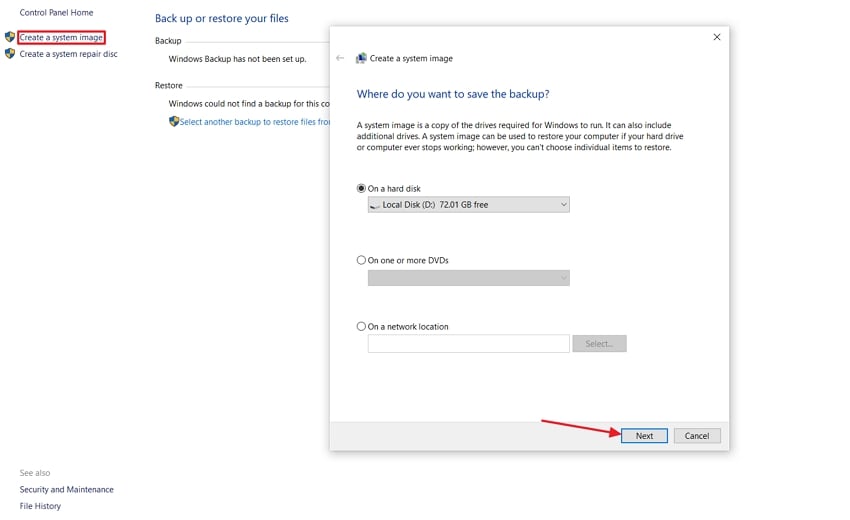
Task: Open Control Panel Home
Action: pos(56,12)
